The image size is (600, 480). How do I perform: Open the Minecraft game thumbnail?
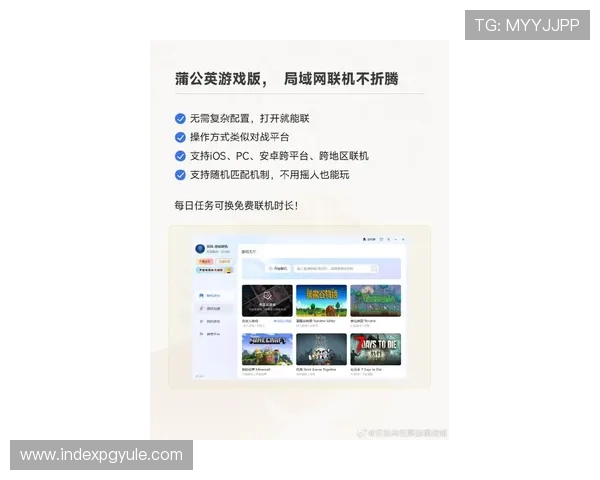[x=267, y=349]
